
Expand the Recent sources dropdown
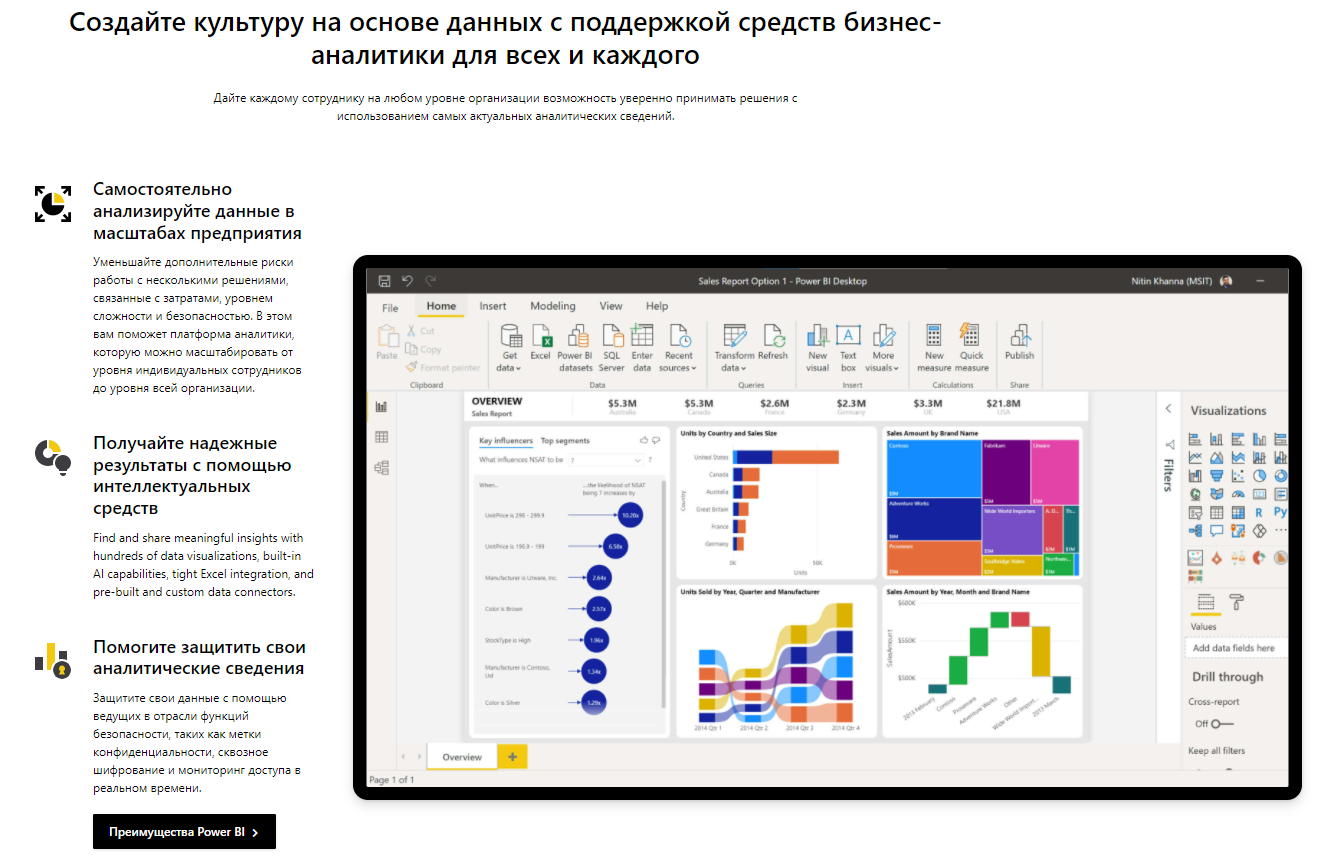tap(694, 368)
